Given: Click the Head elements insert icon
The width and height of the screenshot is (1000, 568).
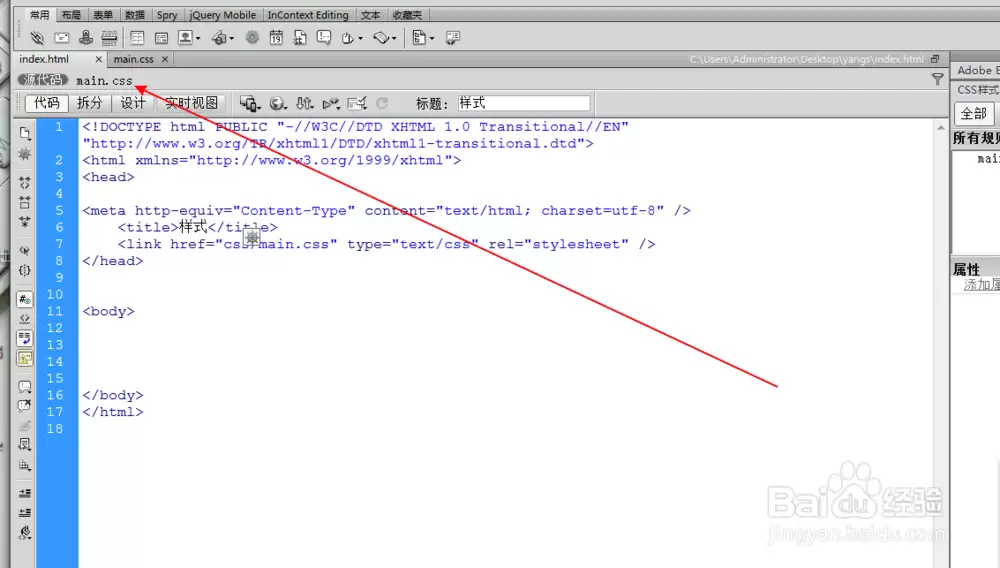Looking at the screenshot, I should coord(348,38).
